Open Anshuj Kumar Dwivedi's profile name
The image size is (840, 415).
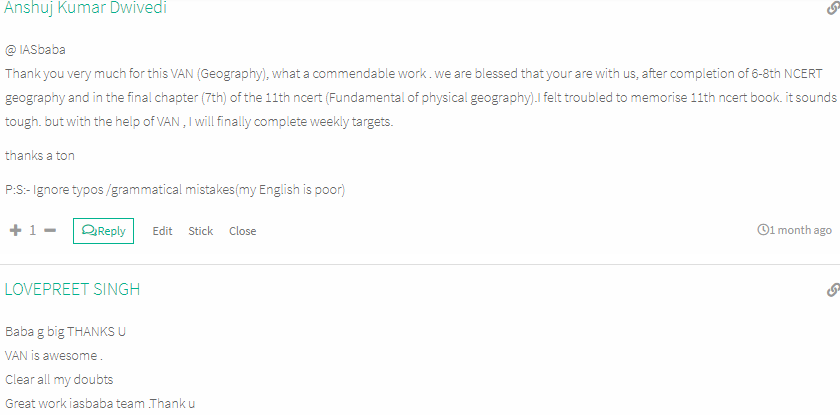pos(85,8)
